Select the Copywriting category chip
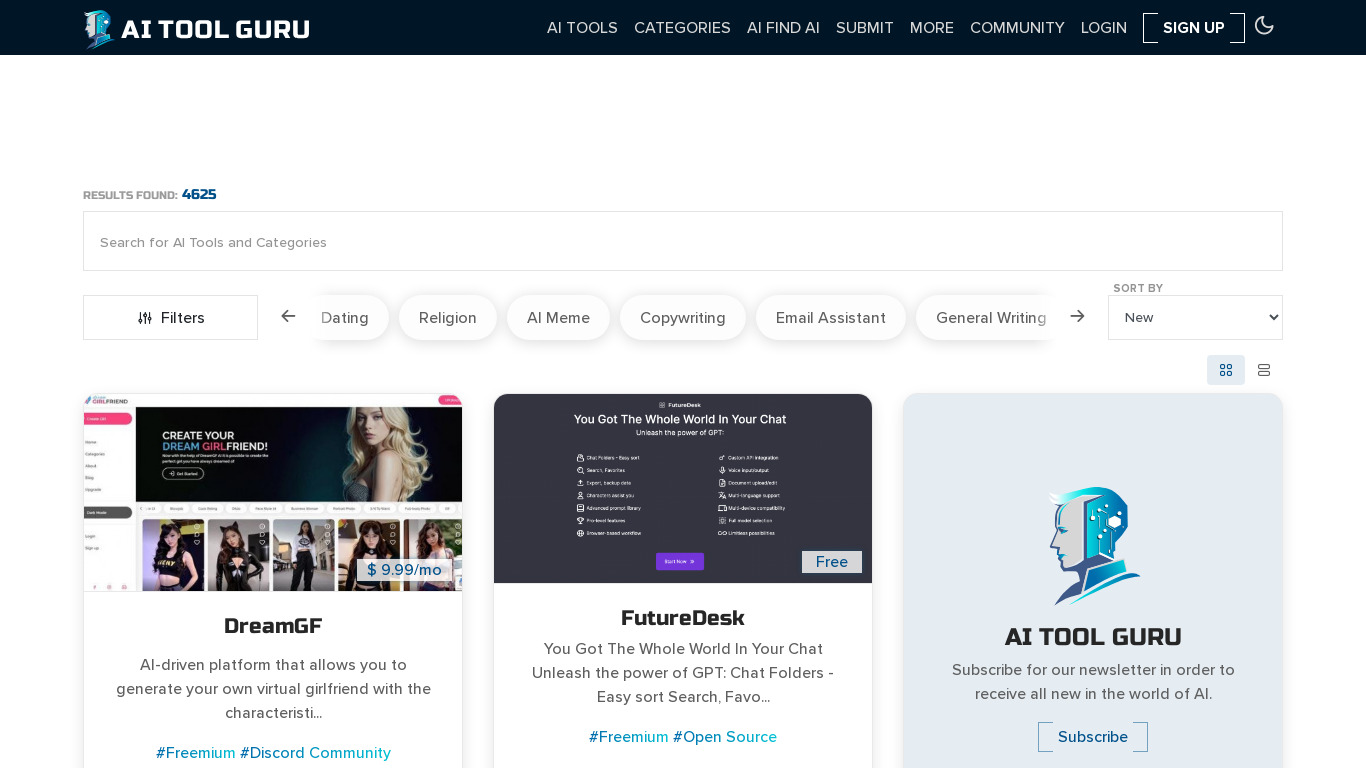Screen dimensions: 1366x768 (x=683, y=317)
